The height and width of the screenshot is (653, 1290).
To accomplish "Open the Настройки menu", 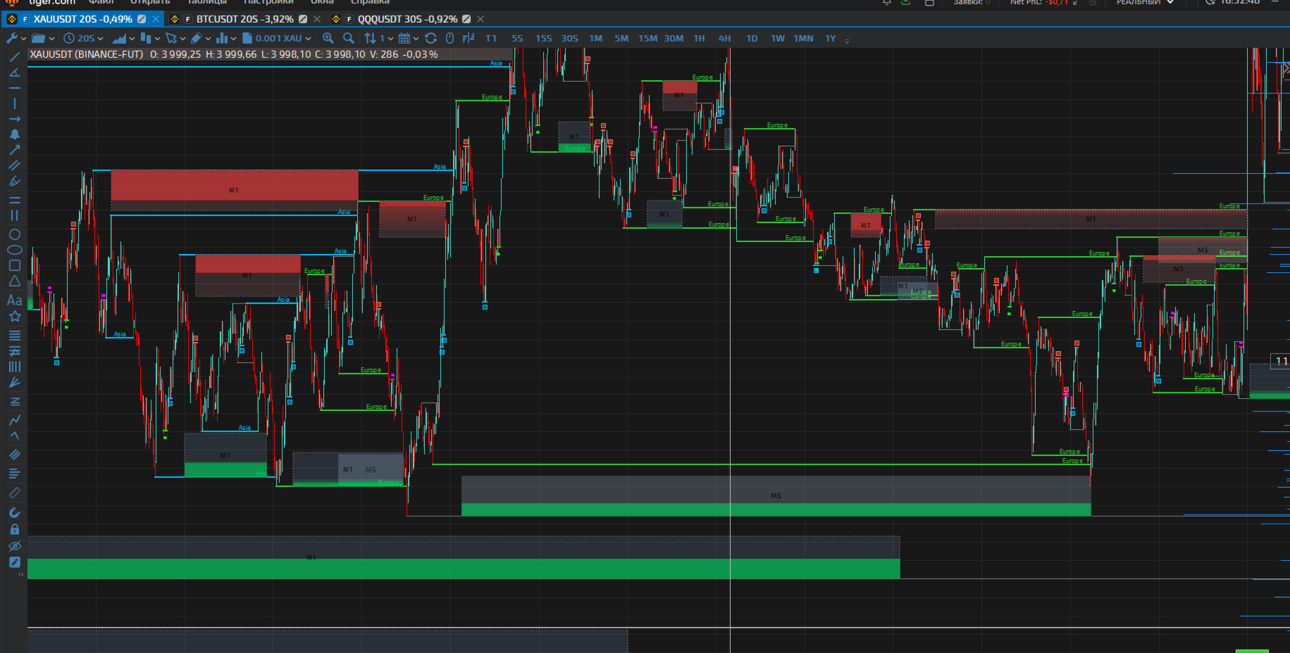I will pos(268,3).
